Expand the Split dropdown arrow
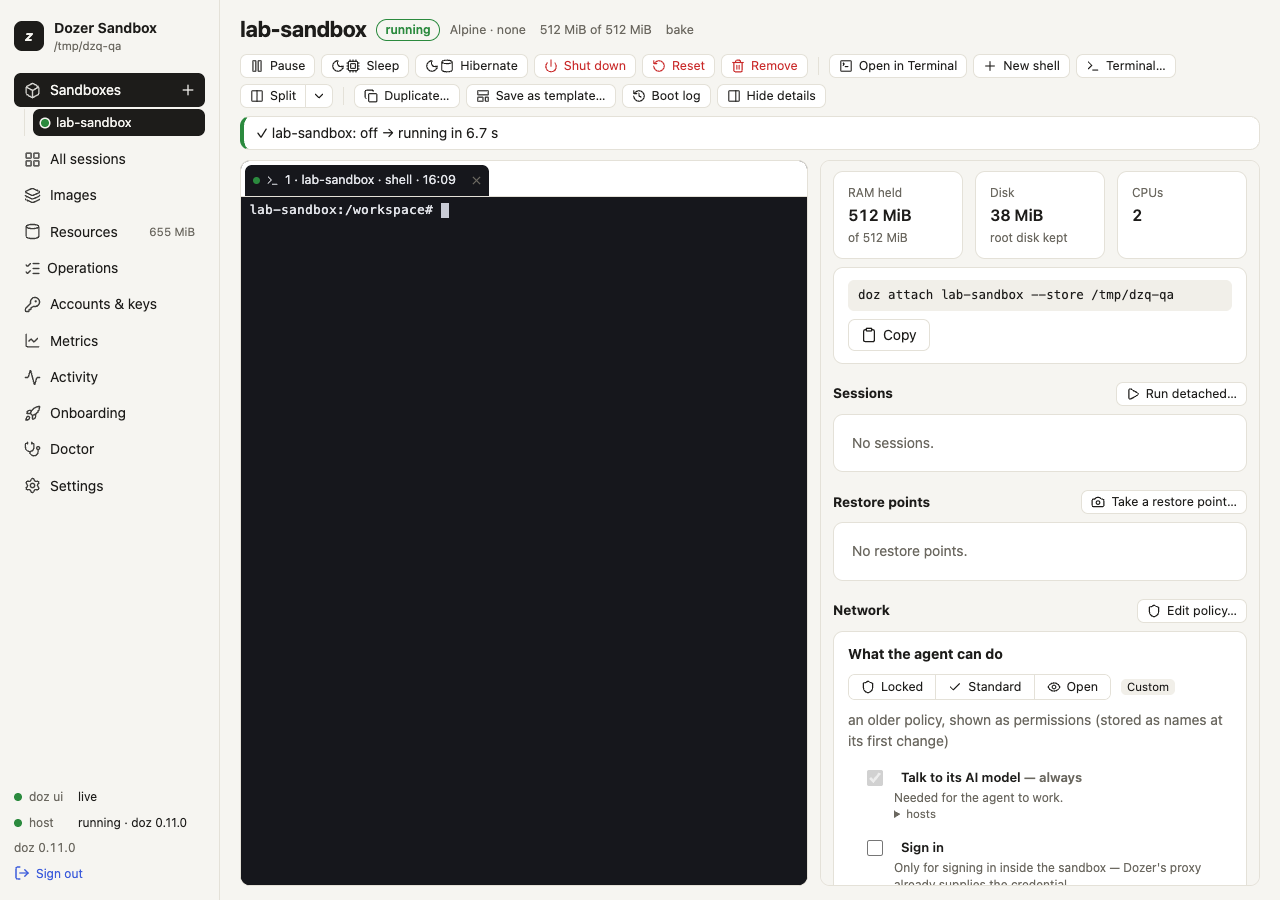Screen dimensions: 1280x900 pyautogui.click(x=319, y=96)
